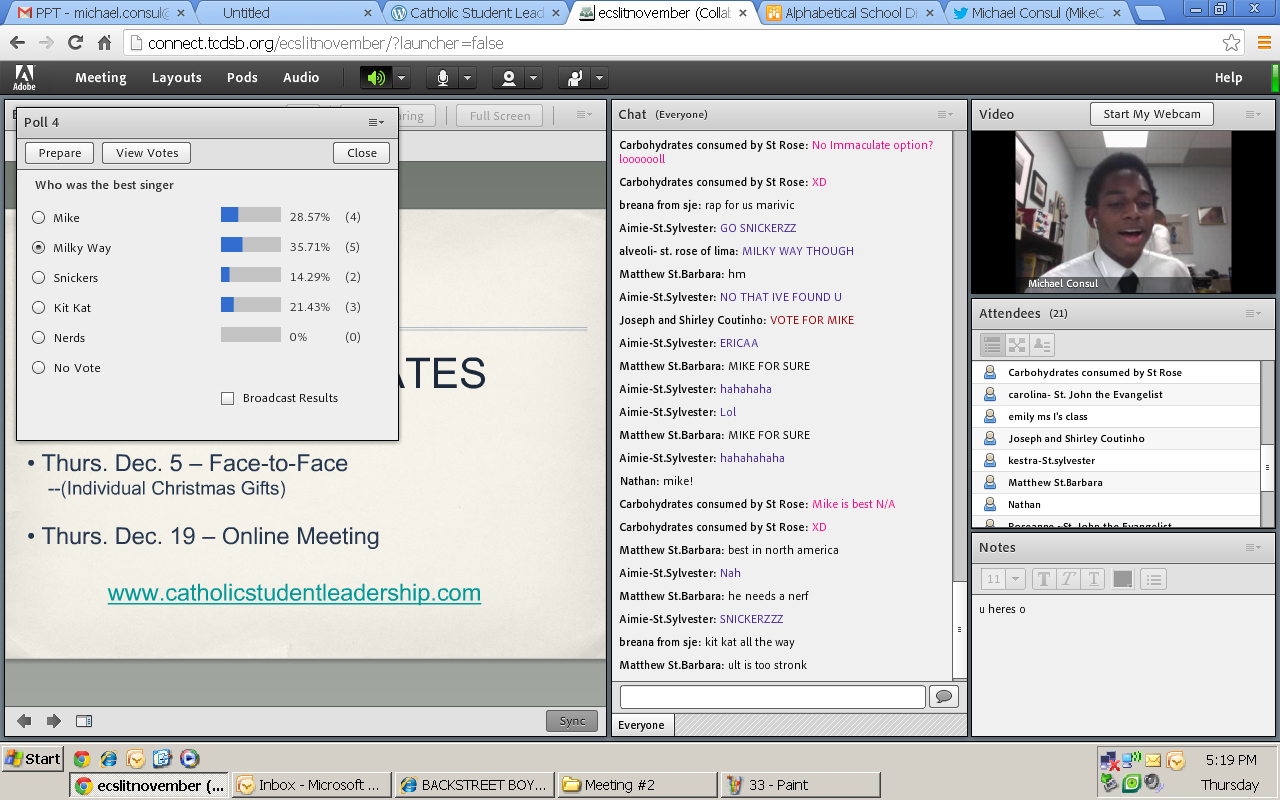Viewport: 1280px width, 800px height.
Task: Choose the Kit Kat radio button
Action: click(x=39, y=308)
